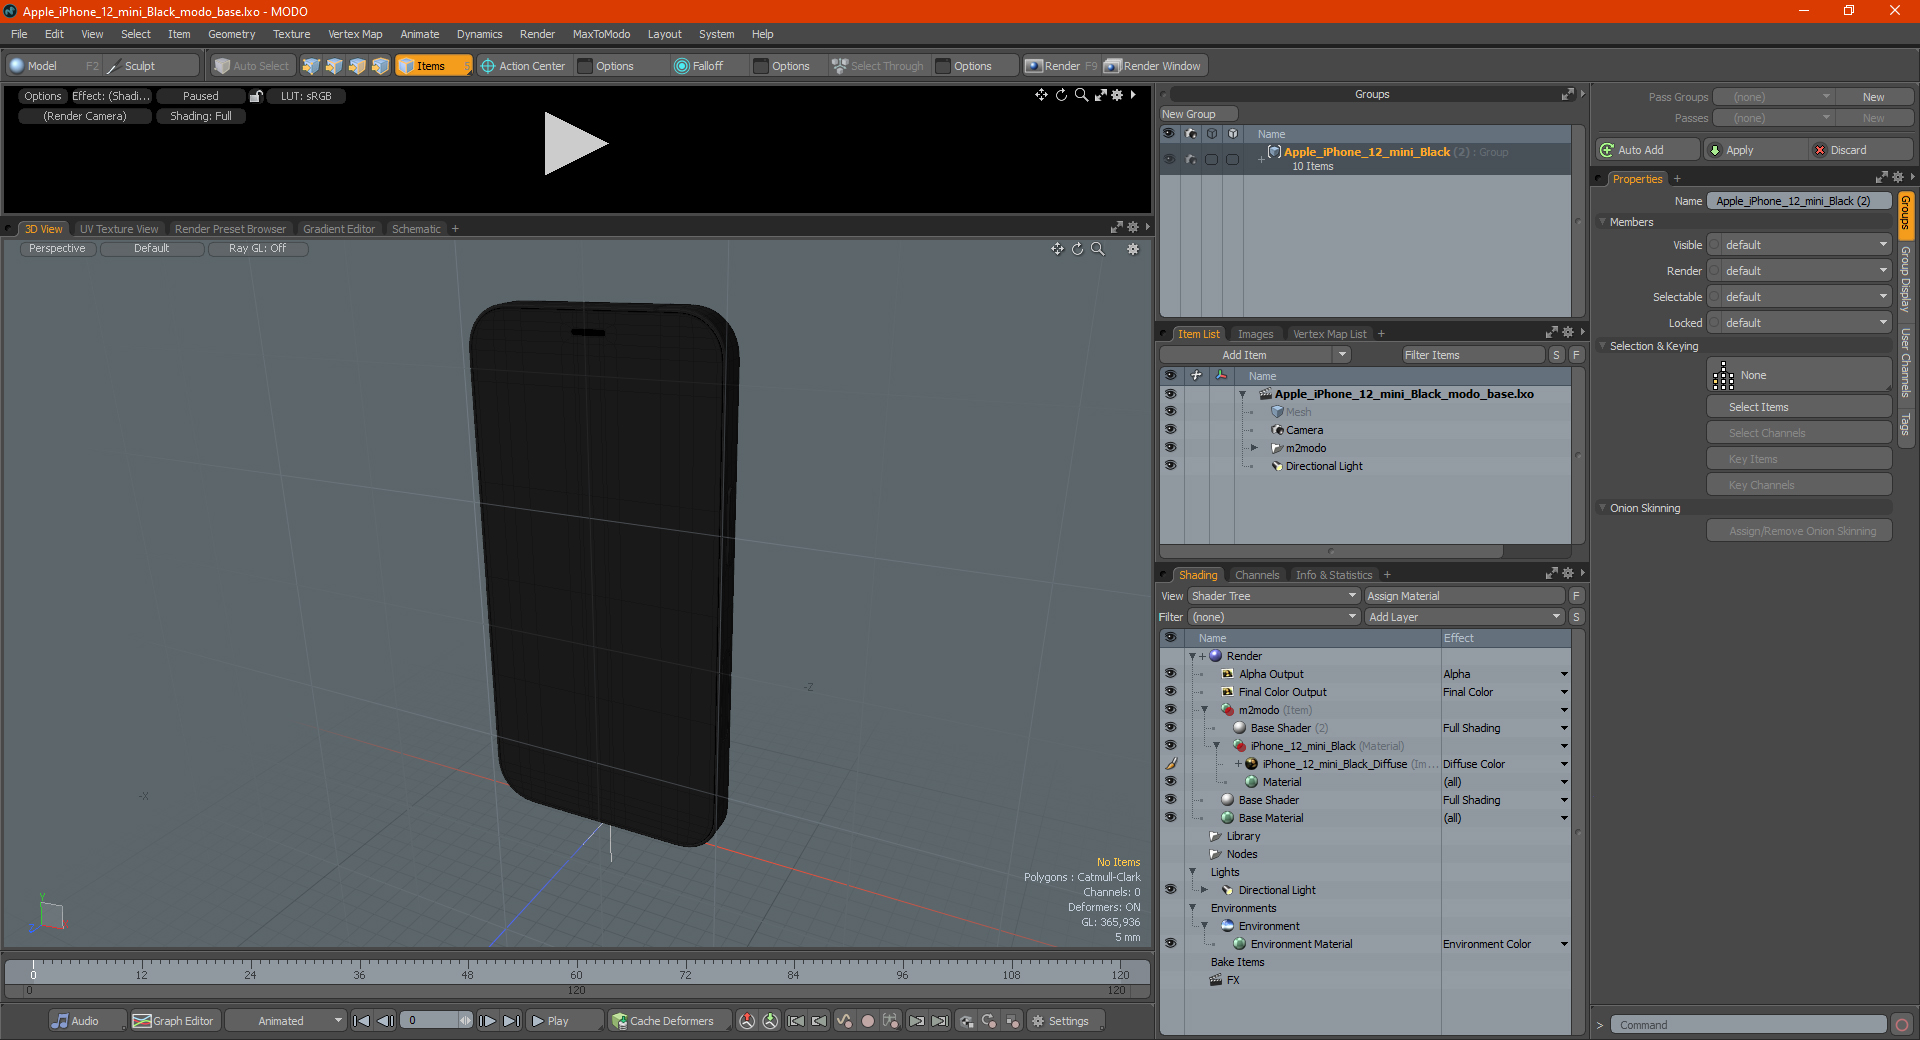Image resolution: width=1920 pixels, height=1040 pixels.
Task: Click Auto Add button
Action: [1647, 150]
